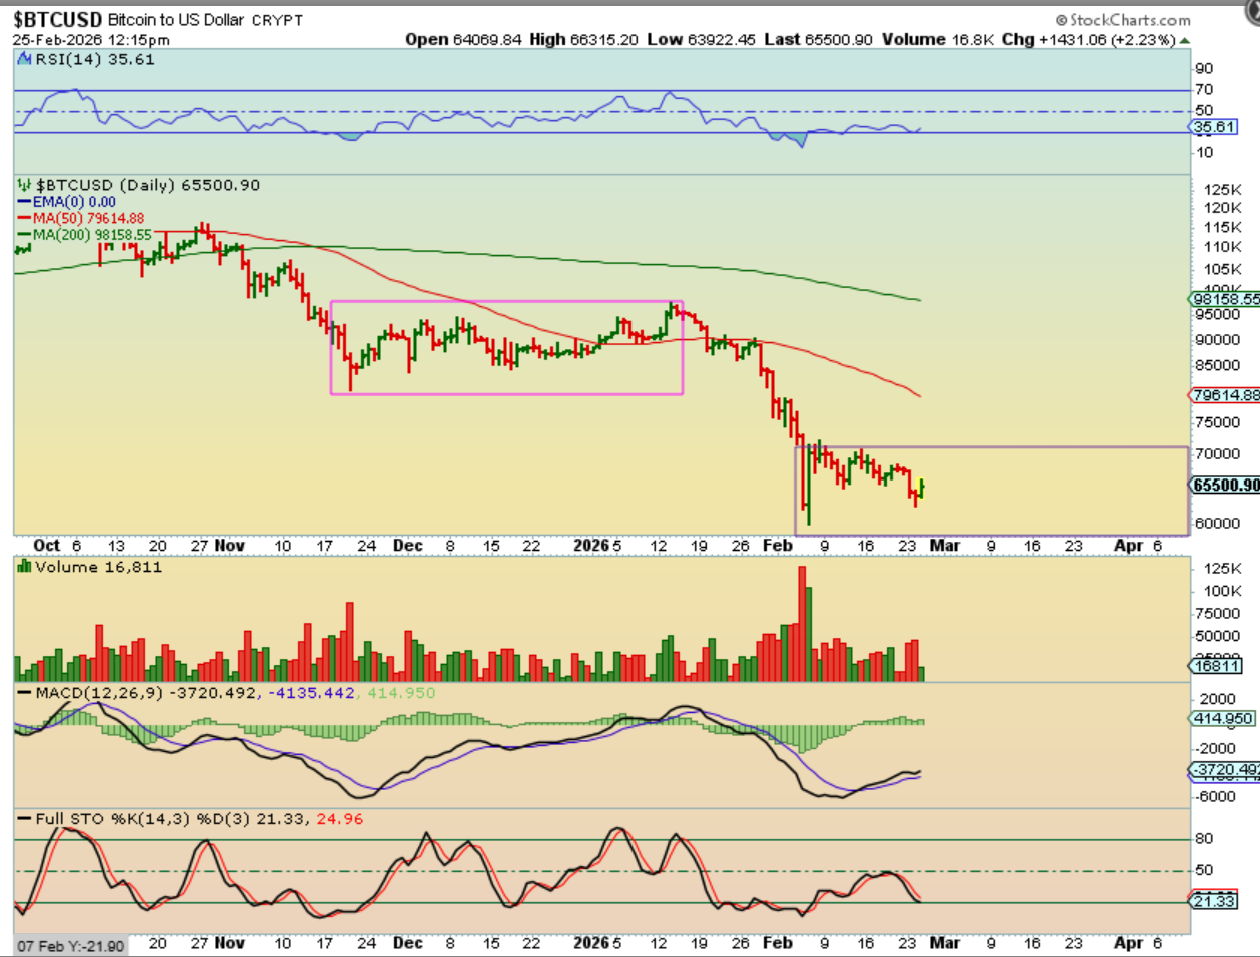Screen dimensions: 1260x957
Task: Click the $BTCUSD ticker symbol title
Action: [x=57, y=20]
